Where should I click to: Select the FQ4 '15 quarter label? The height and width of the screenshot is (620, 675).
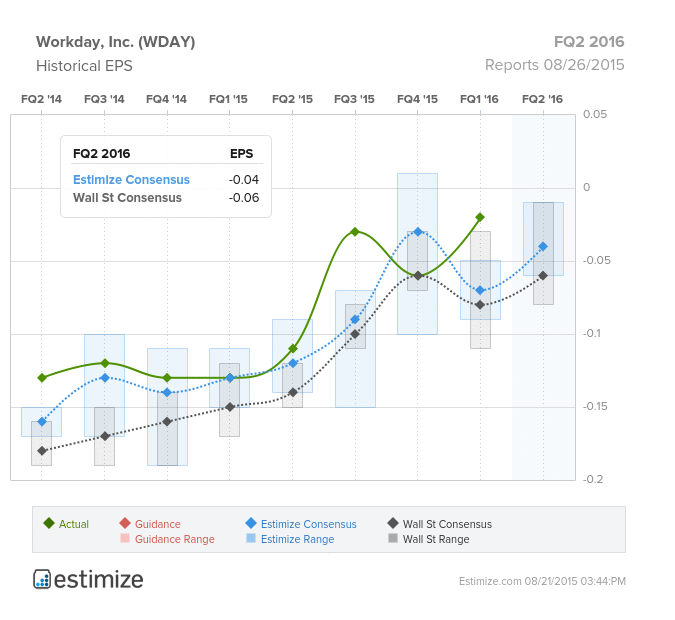coord(417,99)
